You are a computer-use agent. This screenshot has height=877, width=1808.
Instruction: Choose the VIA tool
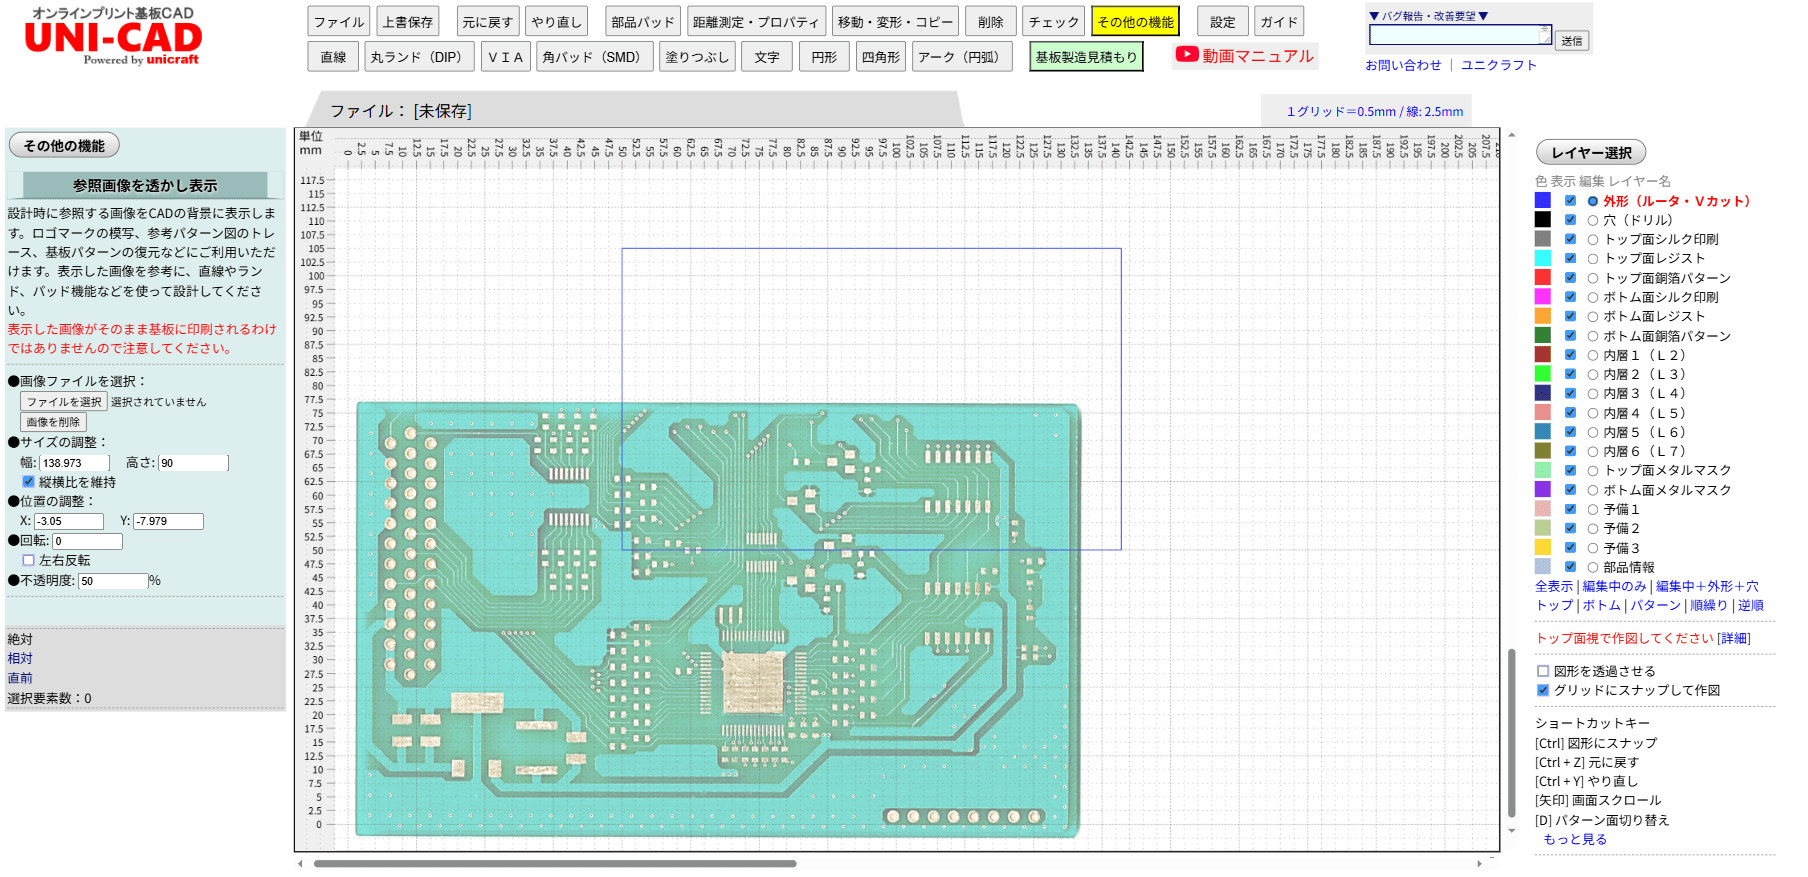tap(505, 57)
